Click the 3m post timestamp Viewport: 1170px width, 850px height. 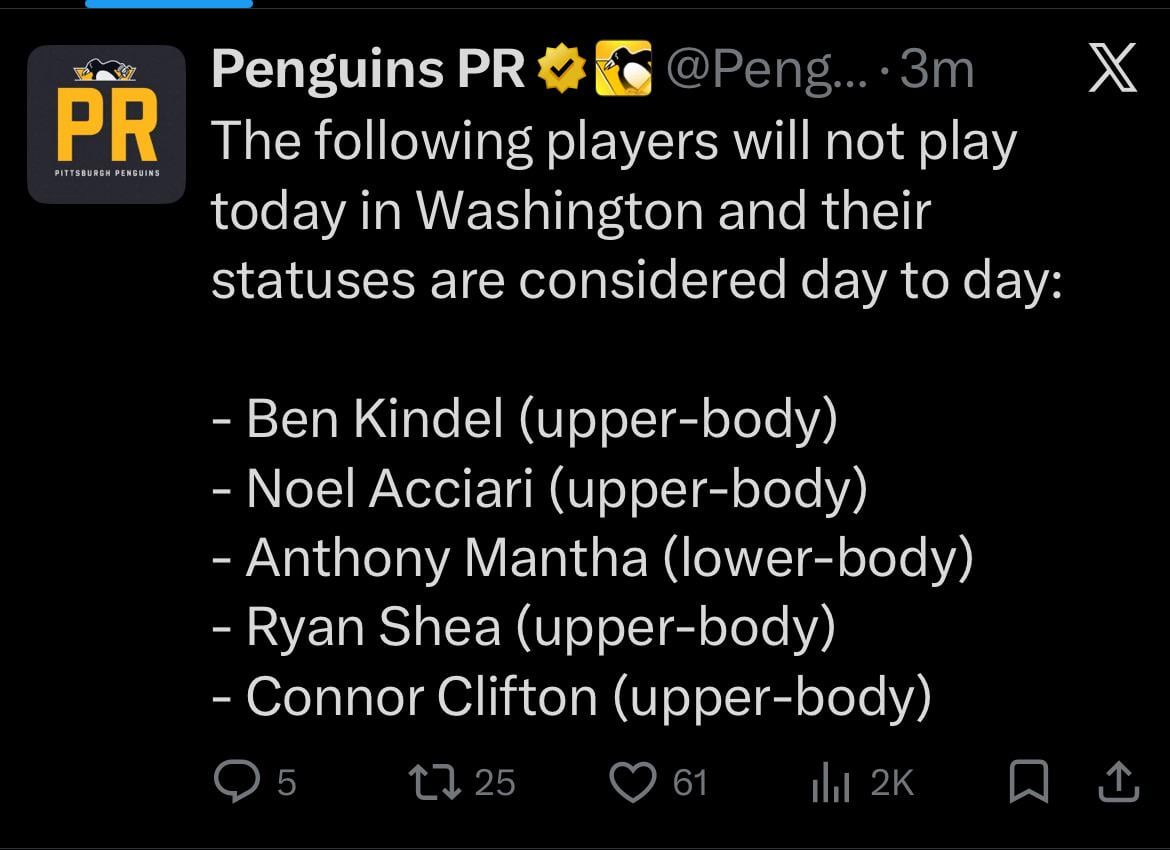click(x=936, y=69)
